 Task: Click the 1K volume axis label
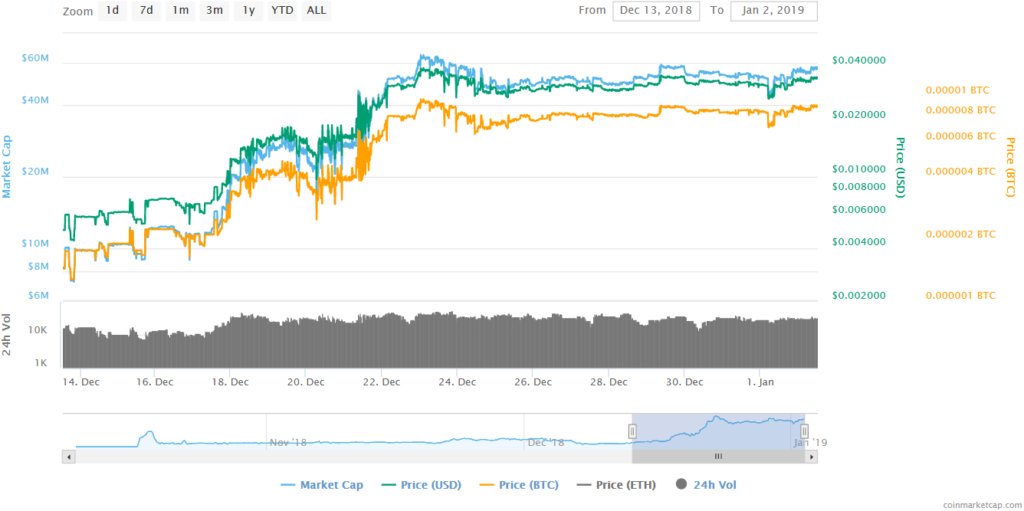click(x=41, y=363)
